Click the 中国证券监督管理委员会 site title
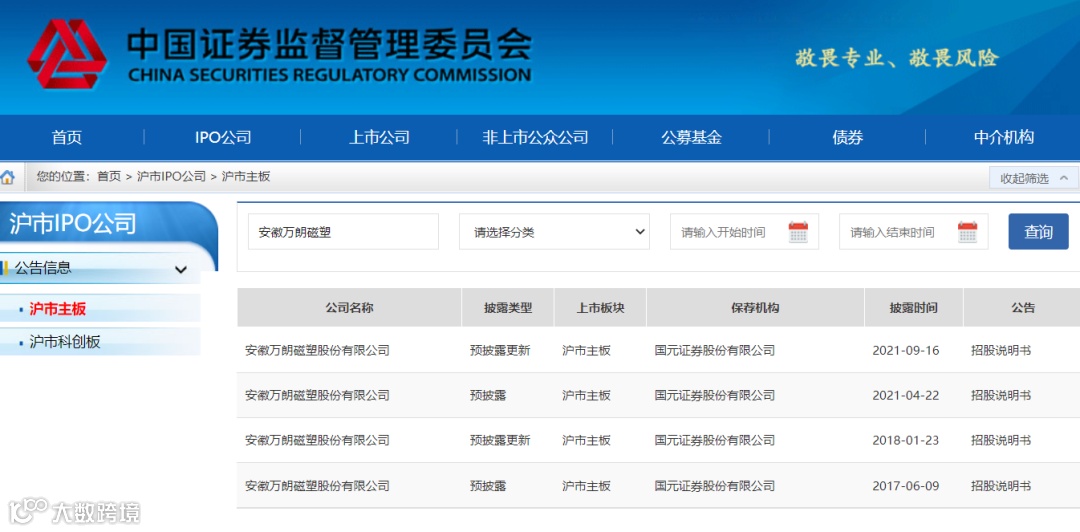The width and height of the screenshot is (1080, 532). coord(329,45)
